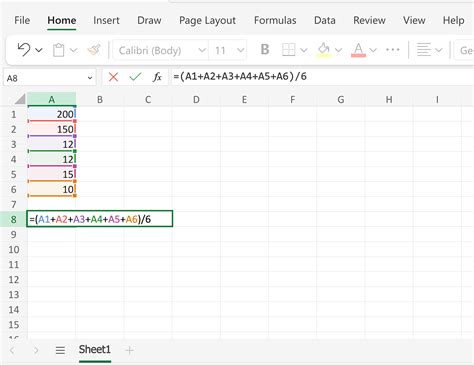Expand the font size 11 dropdown

(x=240, y=50)
